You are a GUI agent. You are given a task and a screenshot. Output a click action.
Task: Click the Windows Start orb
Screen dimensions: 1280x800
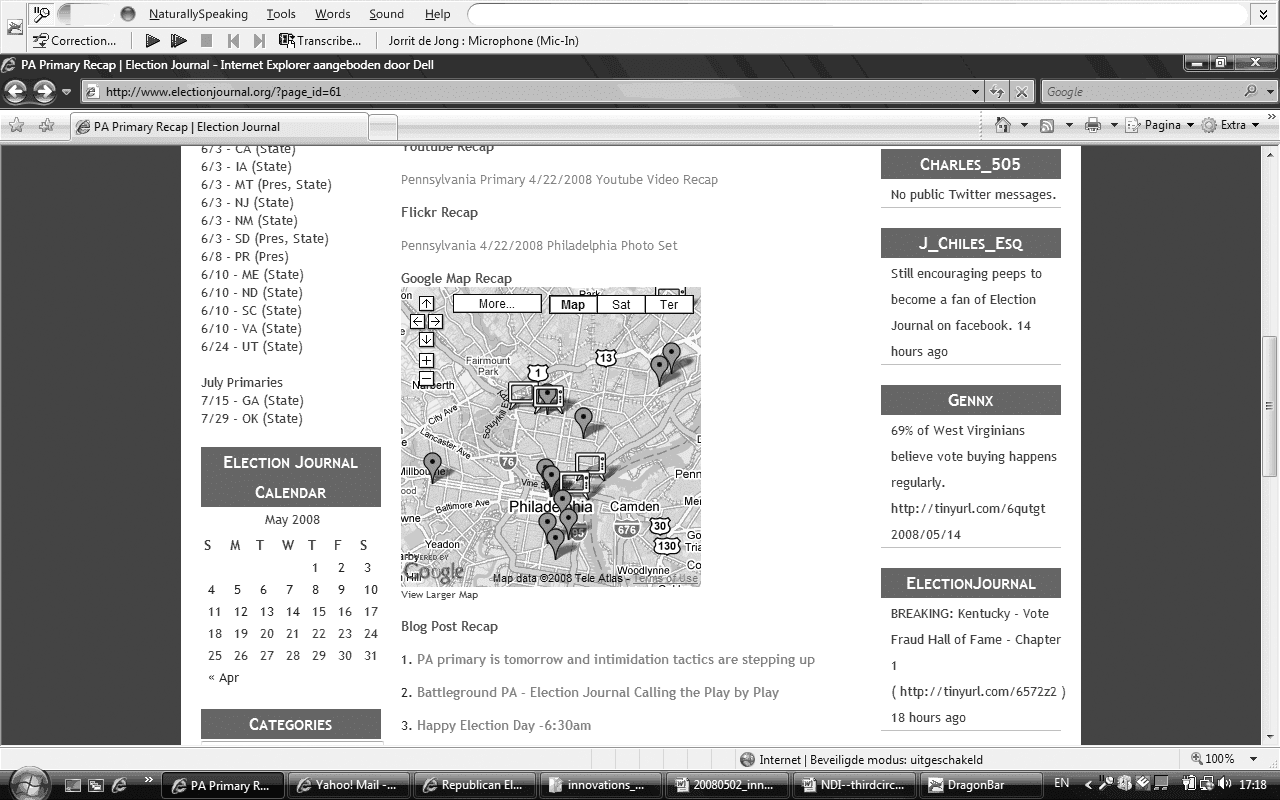[x=28, y=784]
